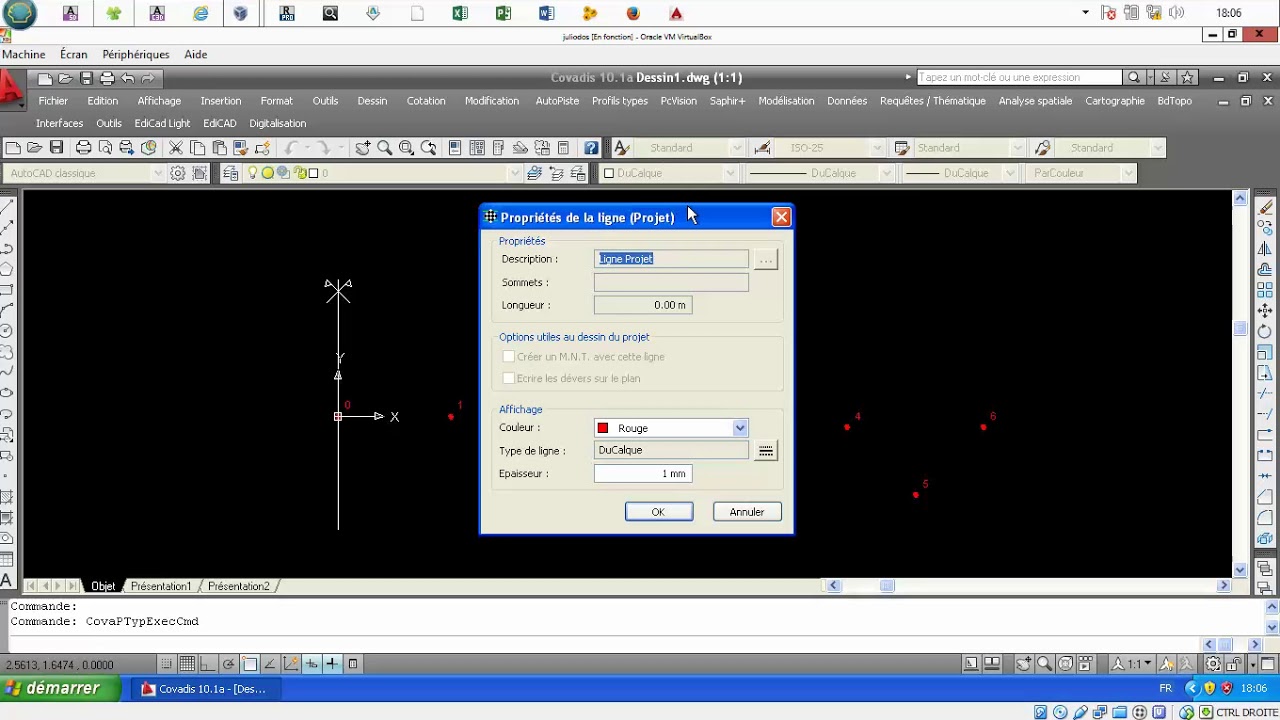Image resolution: width=1280 pixels, height=720 pixels.
Task: Click the Annuler button
Action: 747,512
